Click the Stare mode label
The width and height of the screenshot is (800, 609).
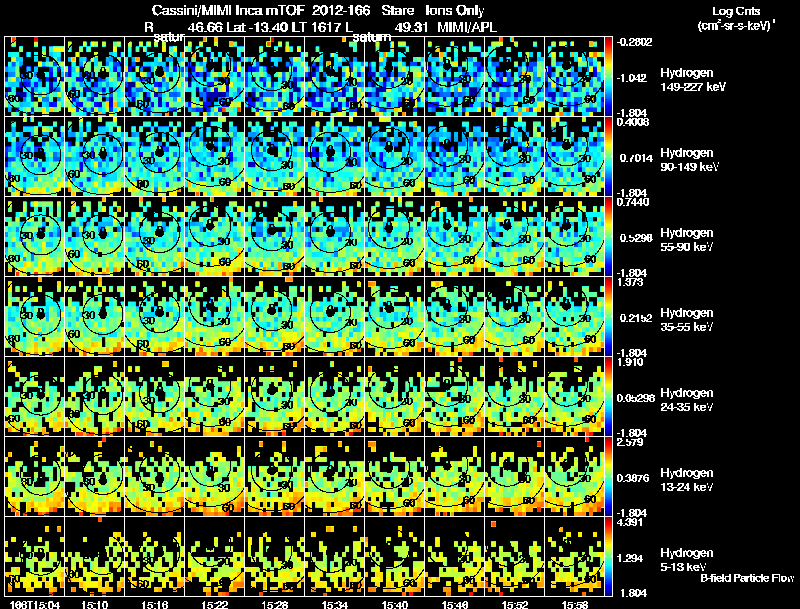click(397, 10)
